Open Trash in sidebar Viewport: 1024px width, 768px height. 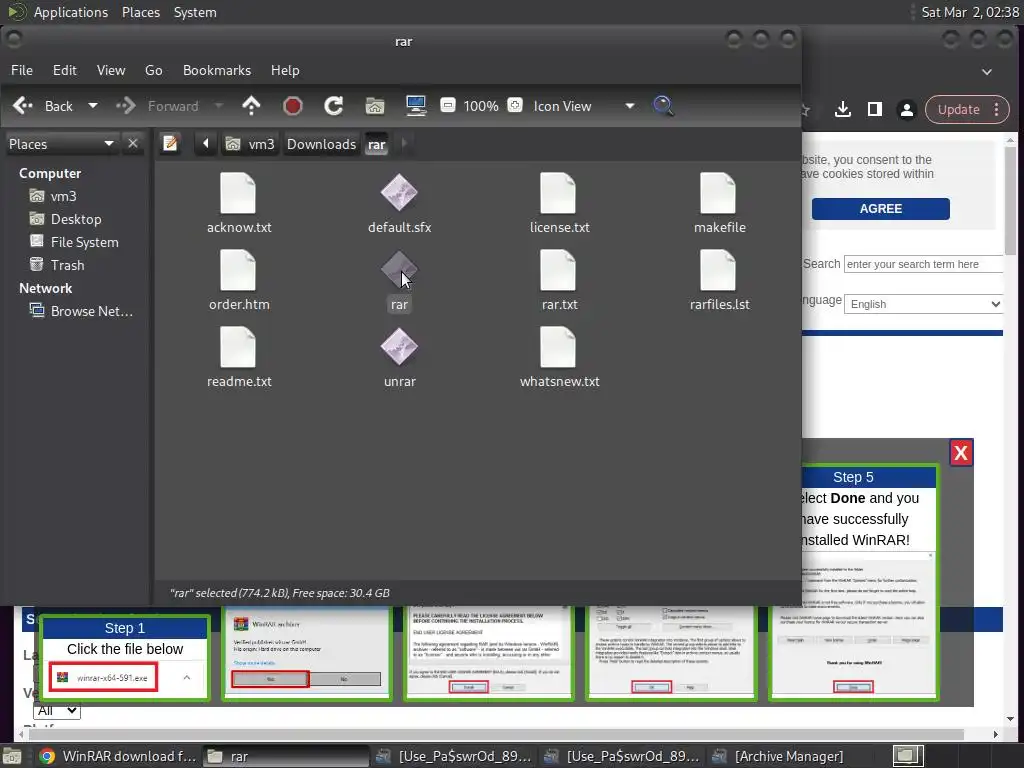(x=57, y=264)
